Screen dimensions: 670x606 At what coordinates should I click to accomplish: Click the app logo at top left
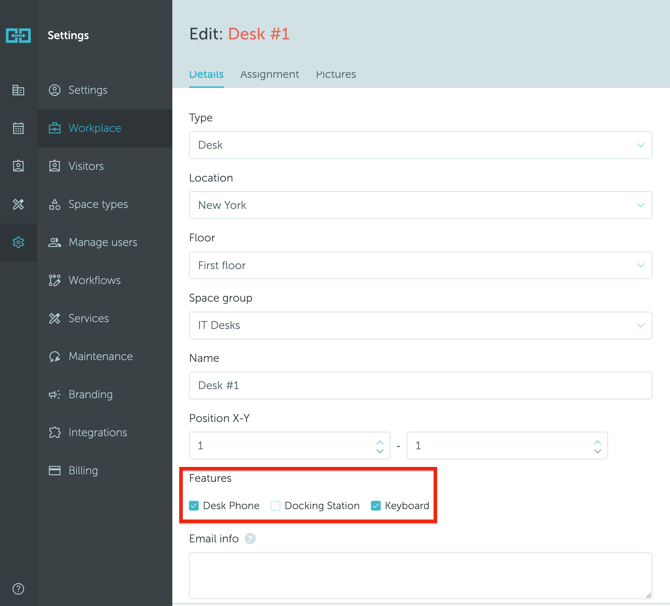[18, 35]
